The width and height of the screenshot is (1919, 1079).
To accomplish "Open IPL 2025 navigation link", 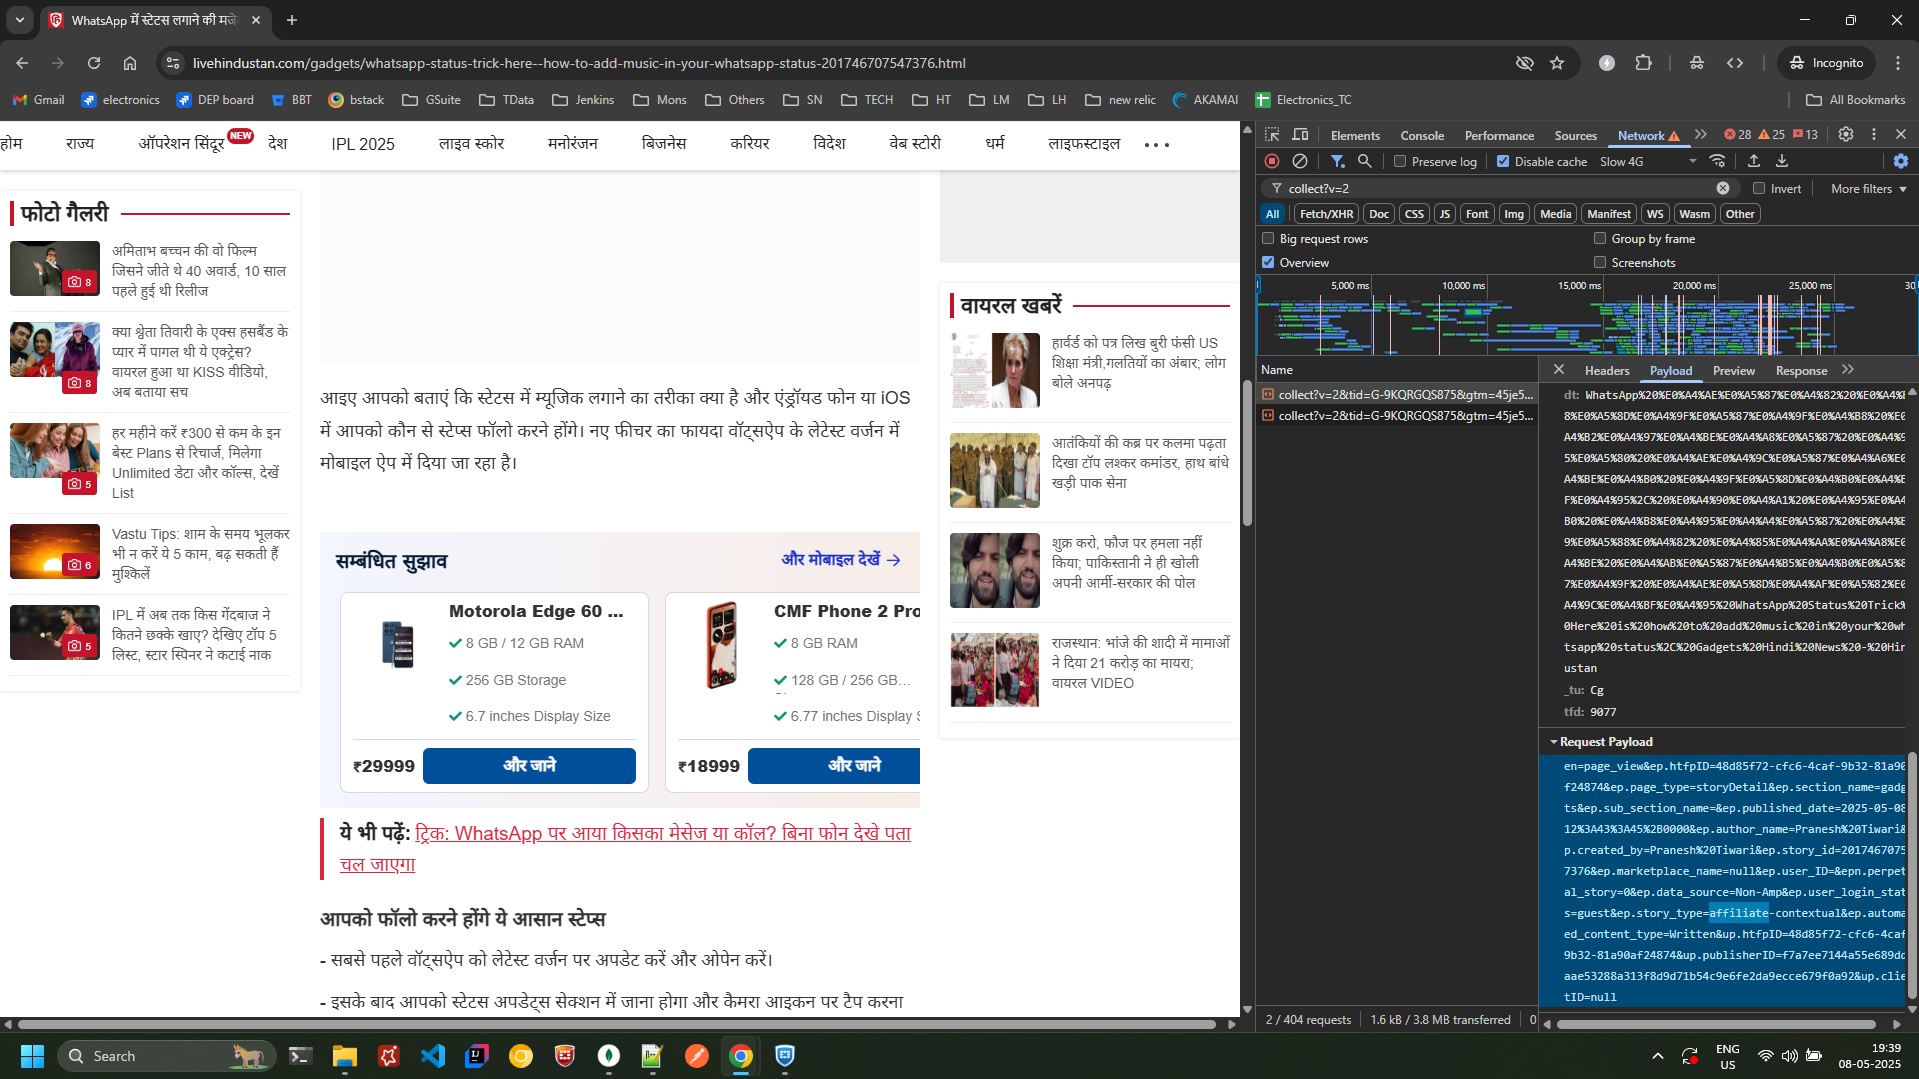I will point(363,144).
